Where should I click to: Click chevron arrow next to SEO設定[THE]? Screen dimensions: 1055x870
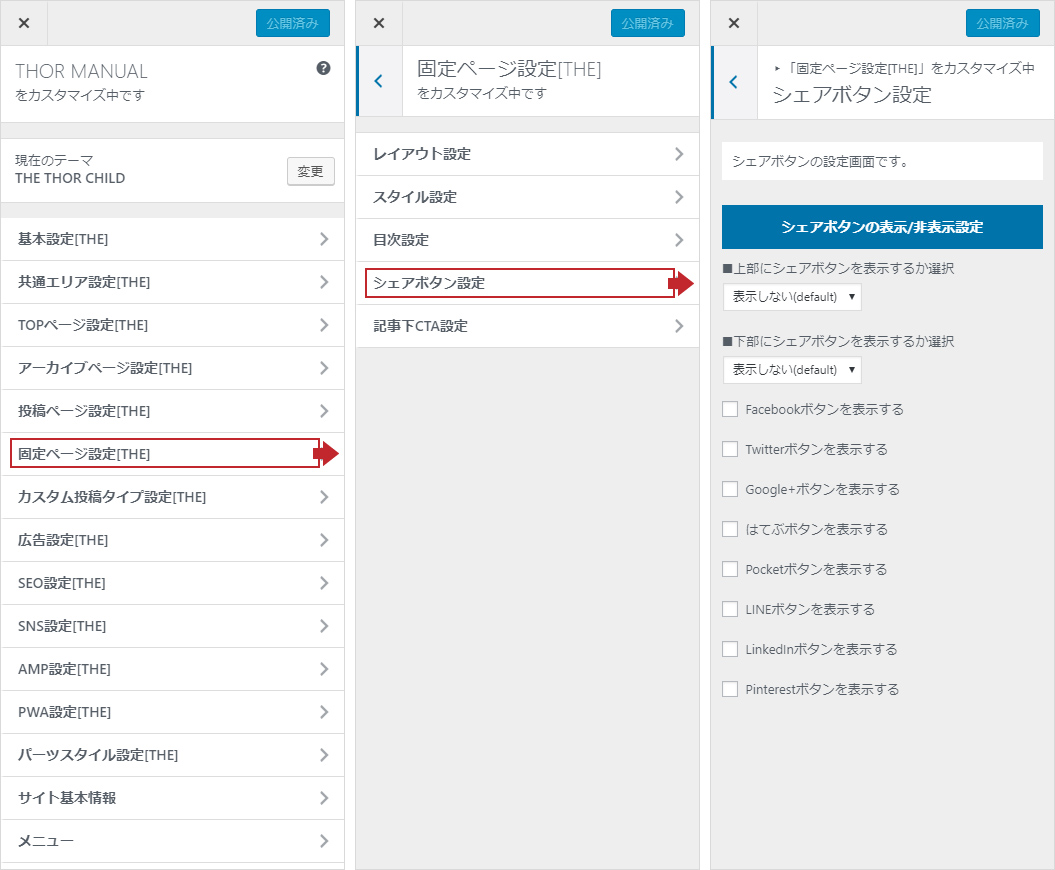(x=324, y=583)
